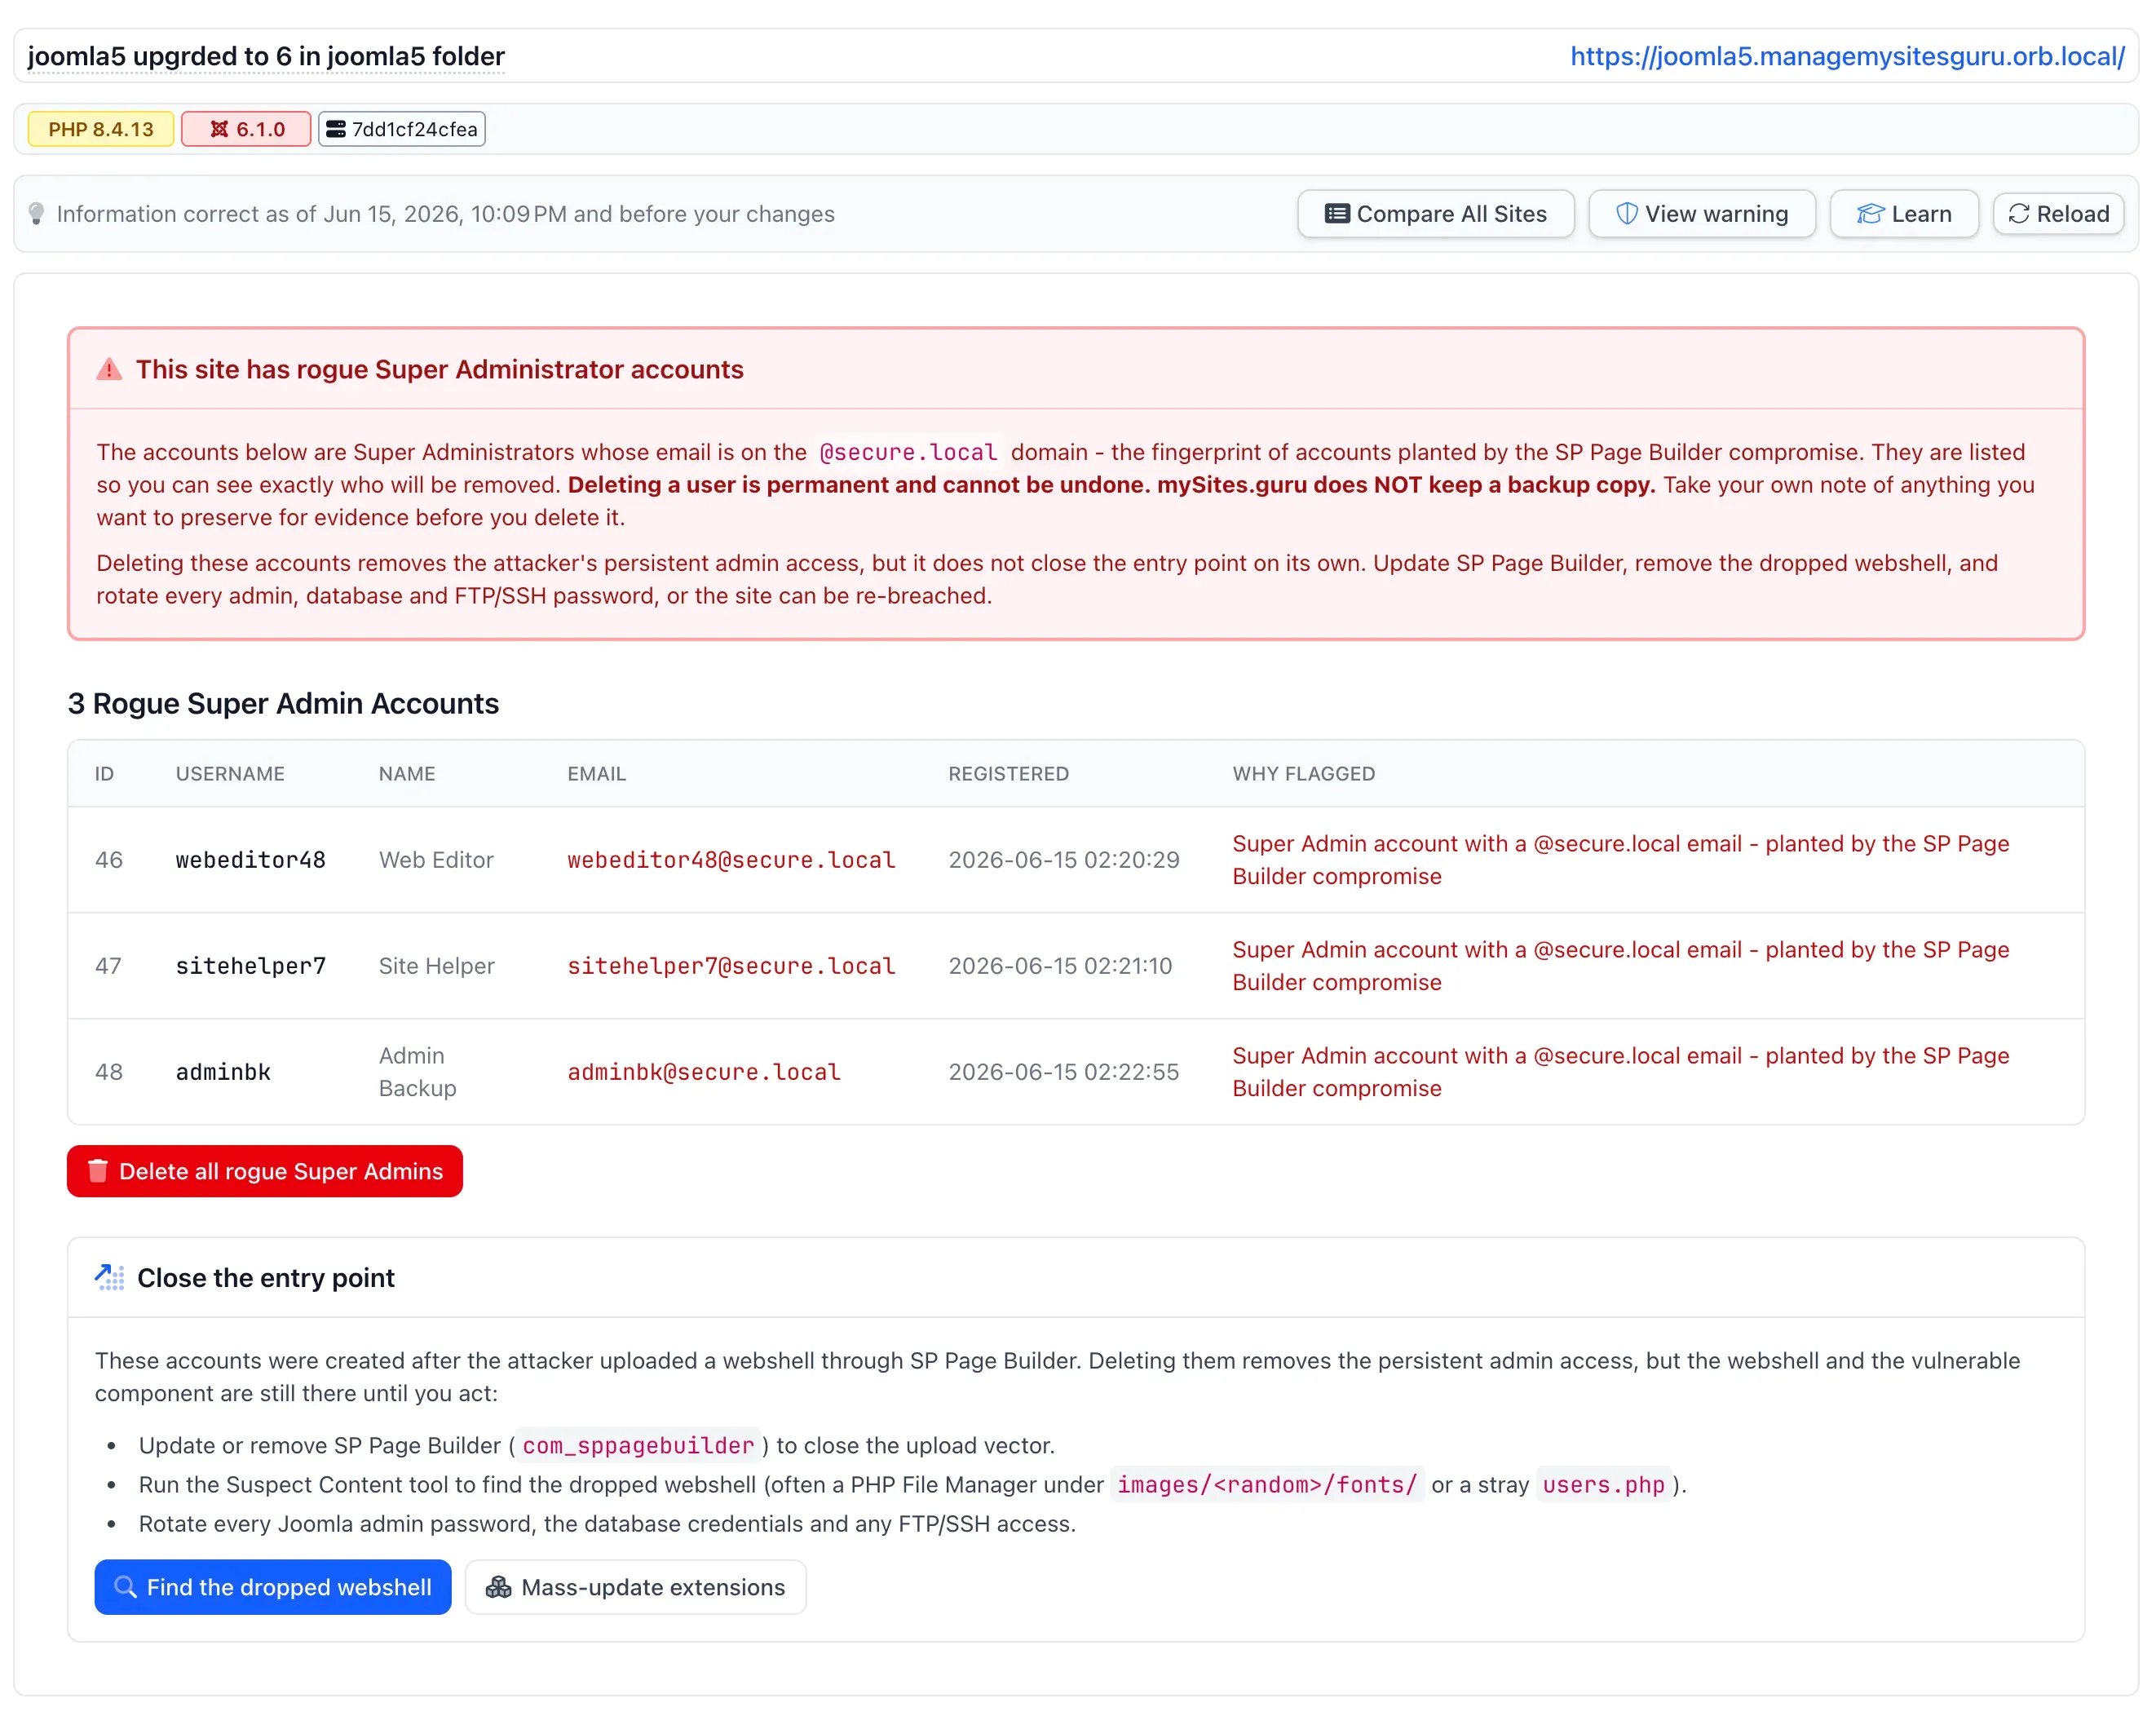Open the joomla5.managemysitesguru.orb.local site link

point(1846,56)
